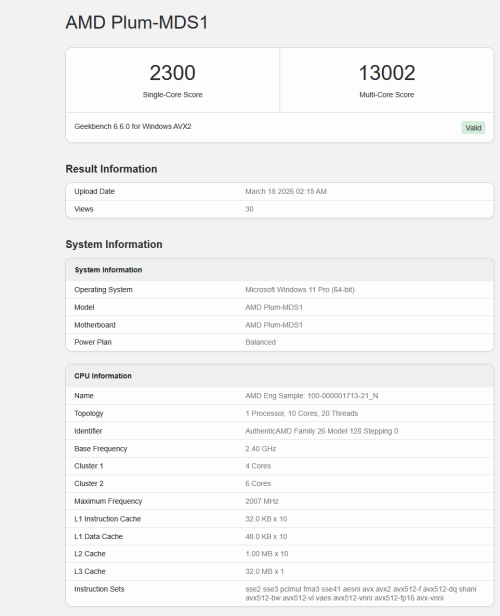This screenshot has height=616, width=500.
Task: Click the Geekbench 6.6.0 version text
Action: click(x=133, y=126)
